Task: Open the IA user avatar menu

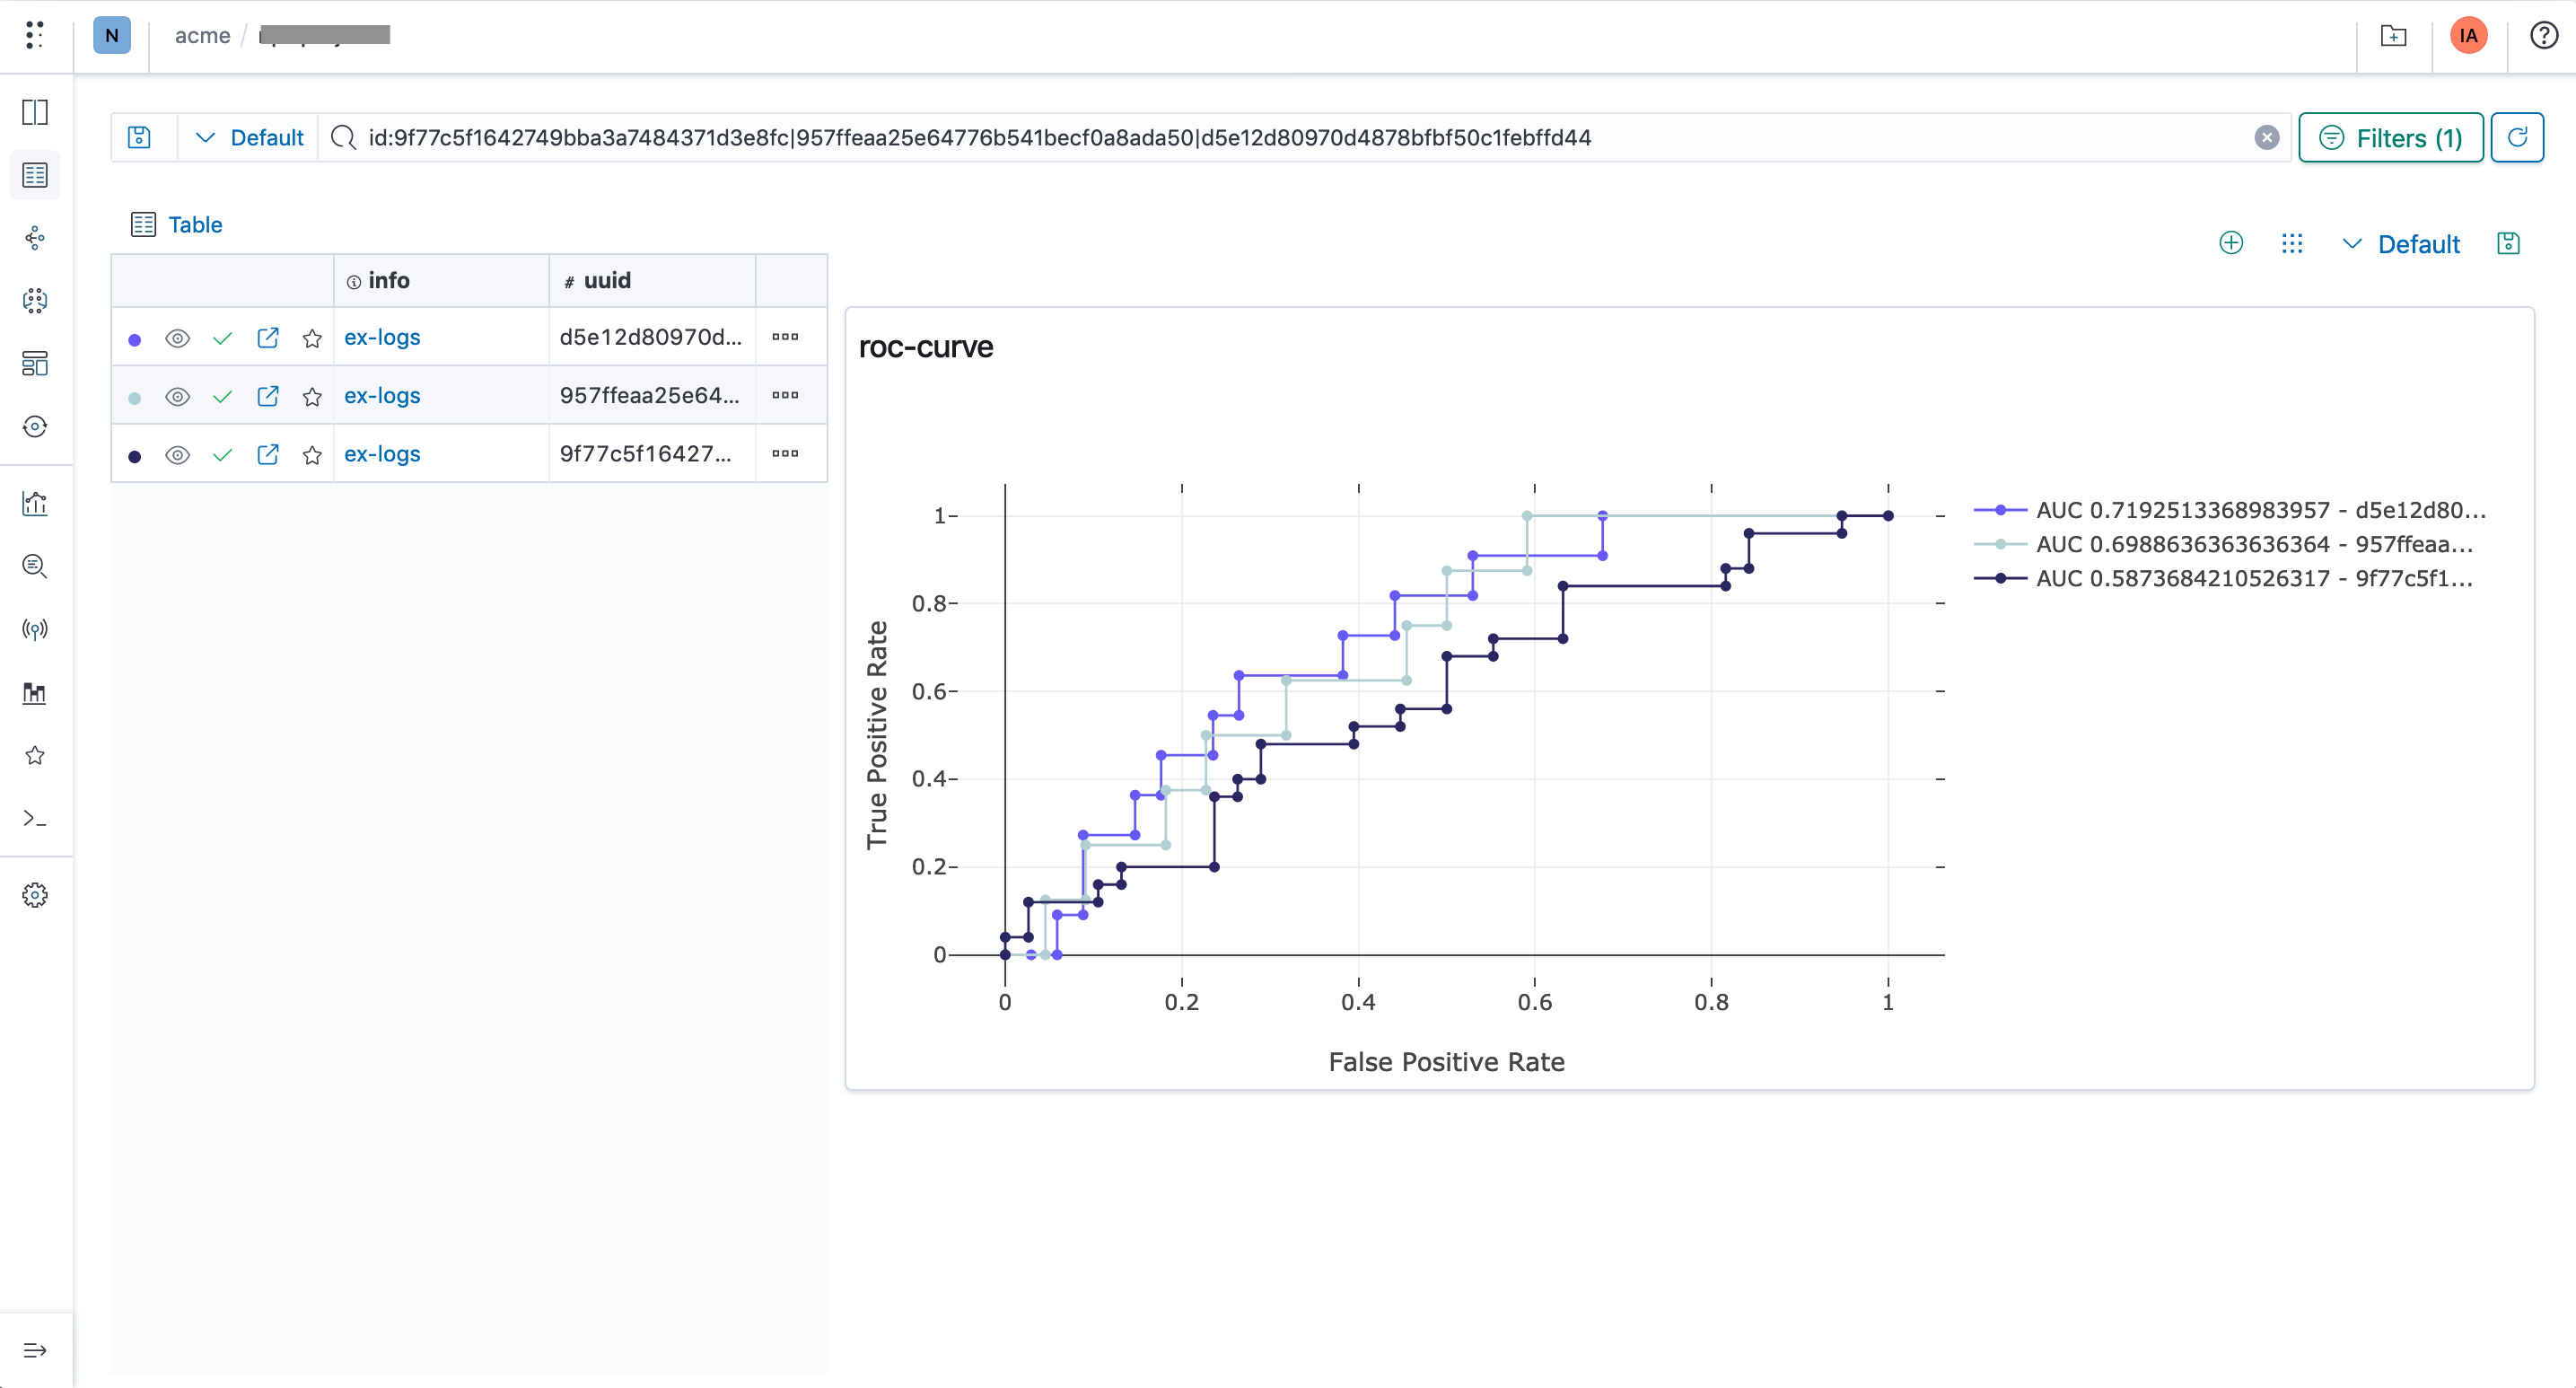Action: coord(2469,35)
